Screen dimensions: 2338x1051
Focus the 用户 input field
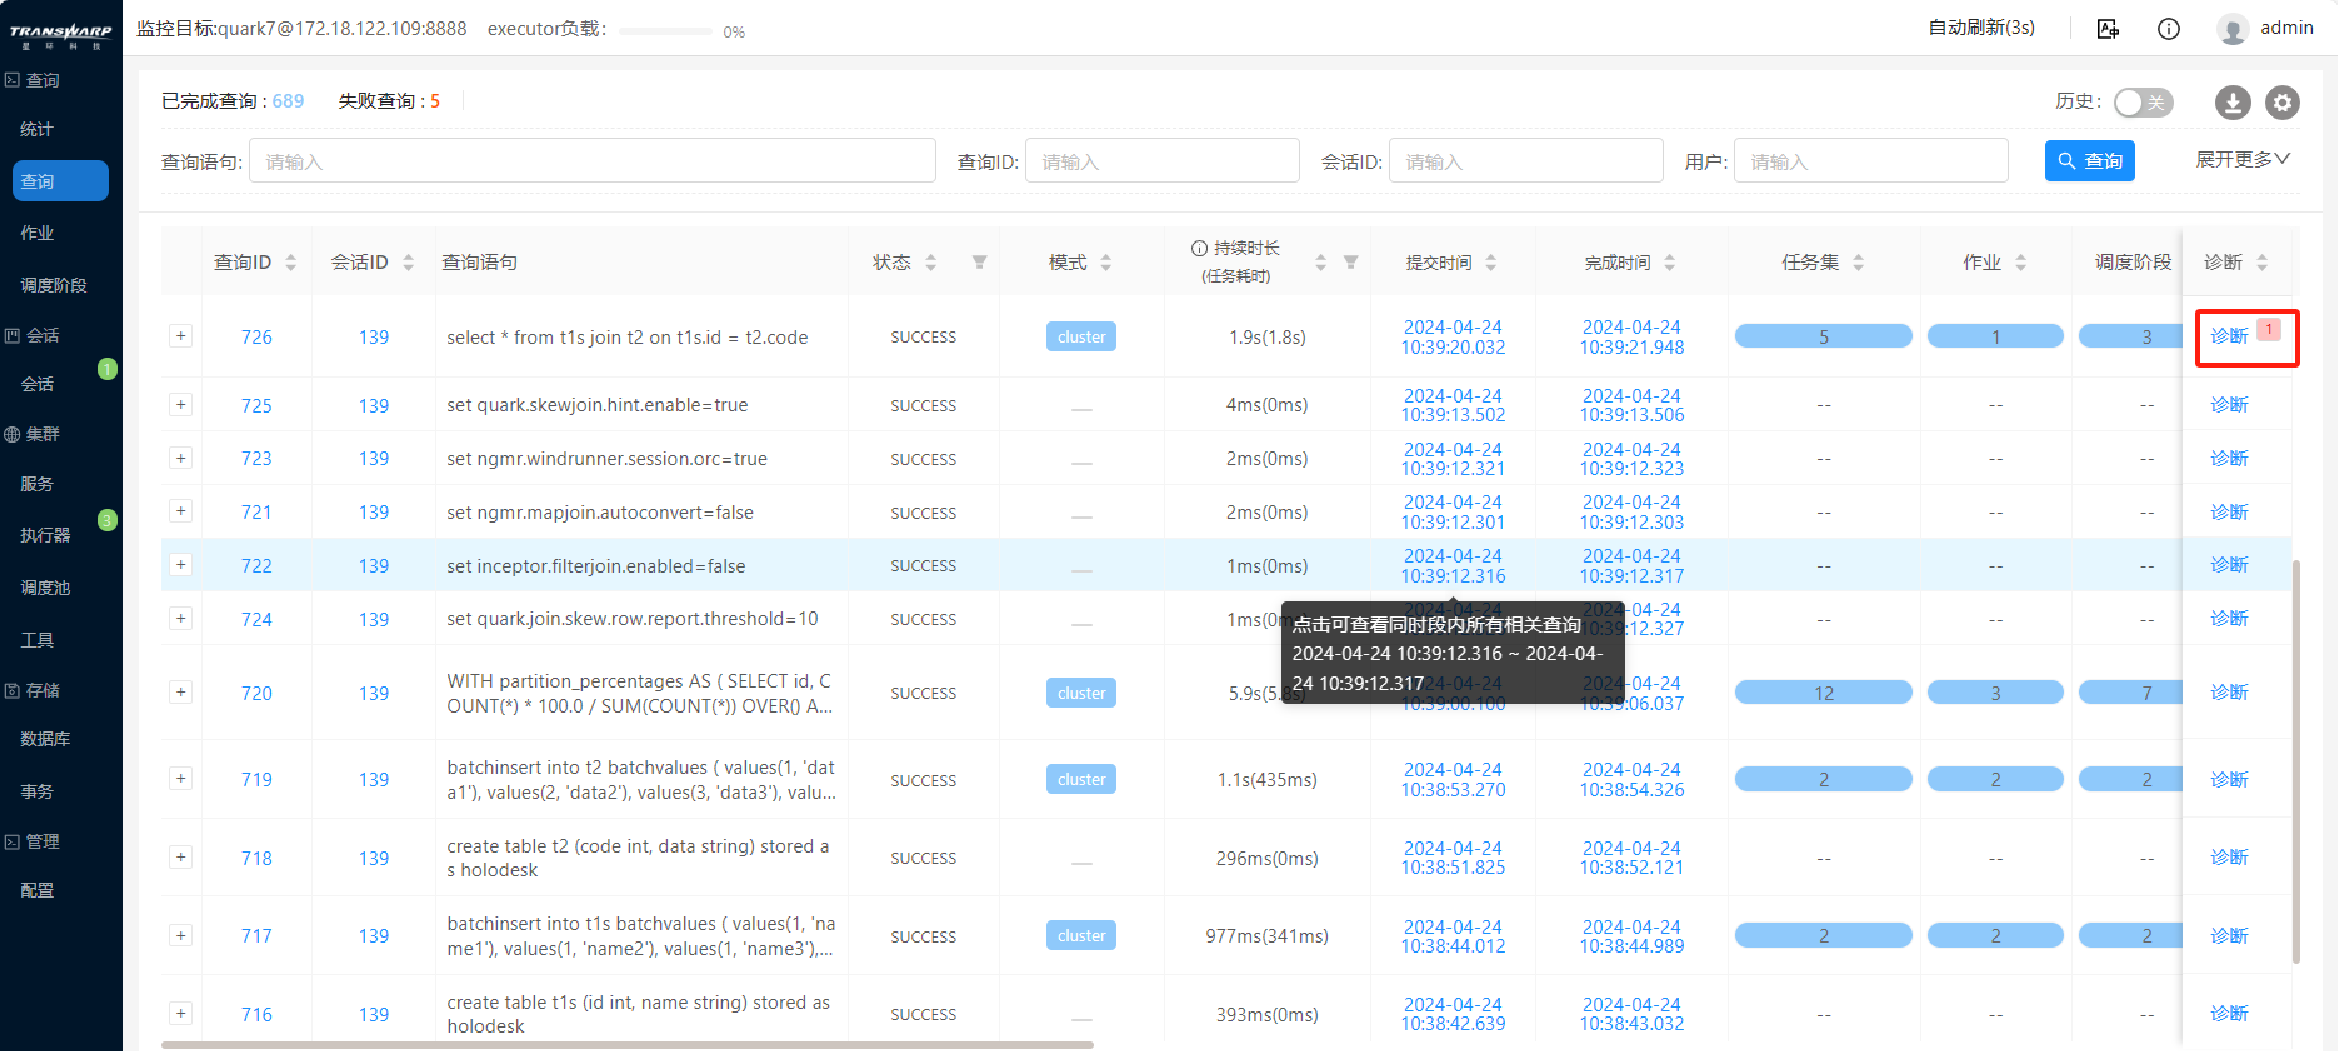pyautogui.click(x=1871, y=161)
